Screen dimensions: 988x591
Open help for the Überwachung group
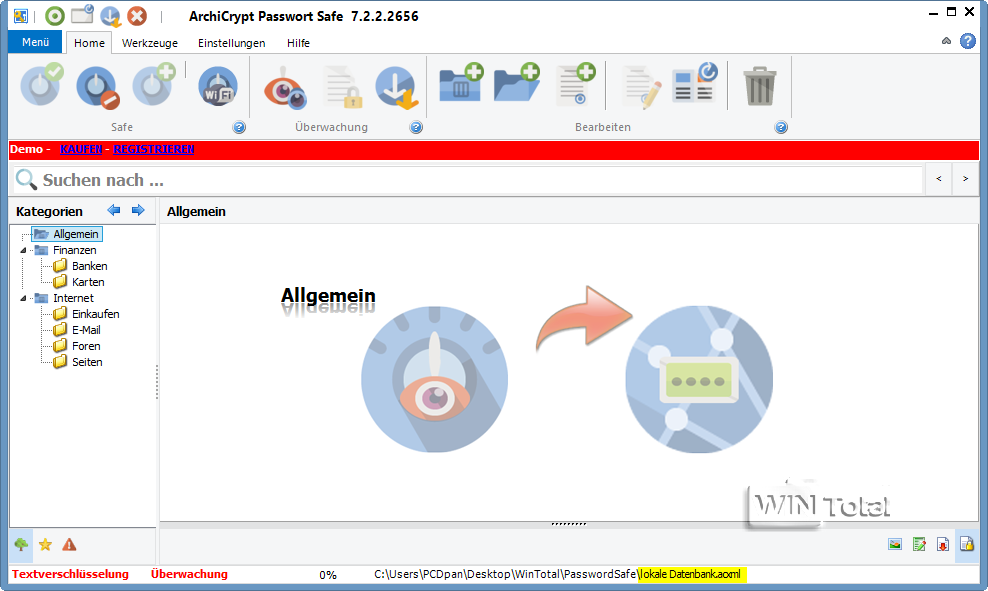[416, 127]
